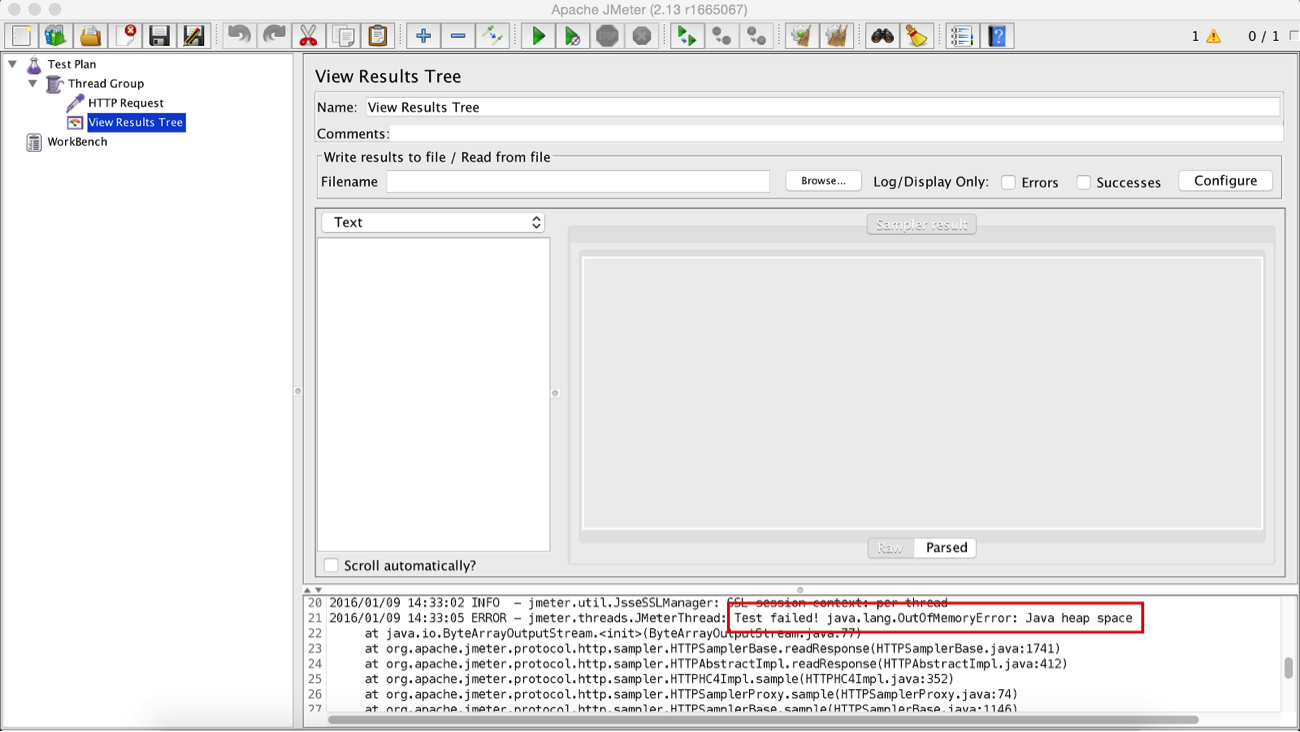Click the Function Helper dialog icon
This screenshot has width=1300, height=732.
(962, 37)
